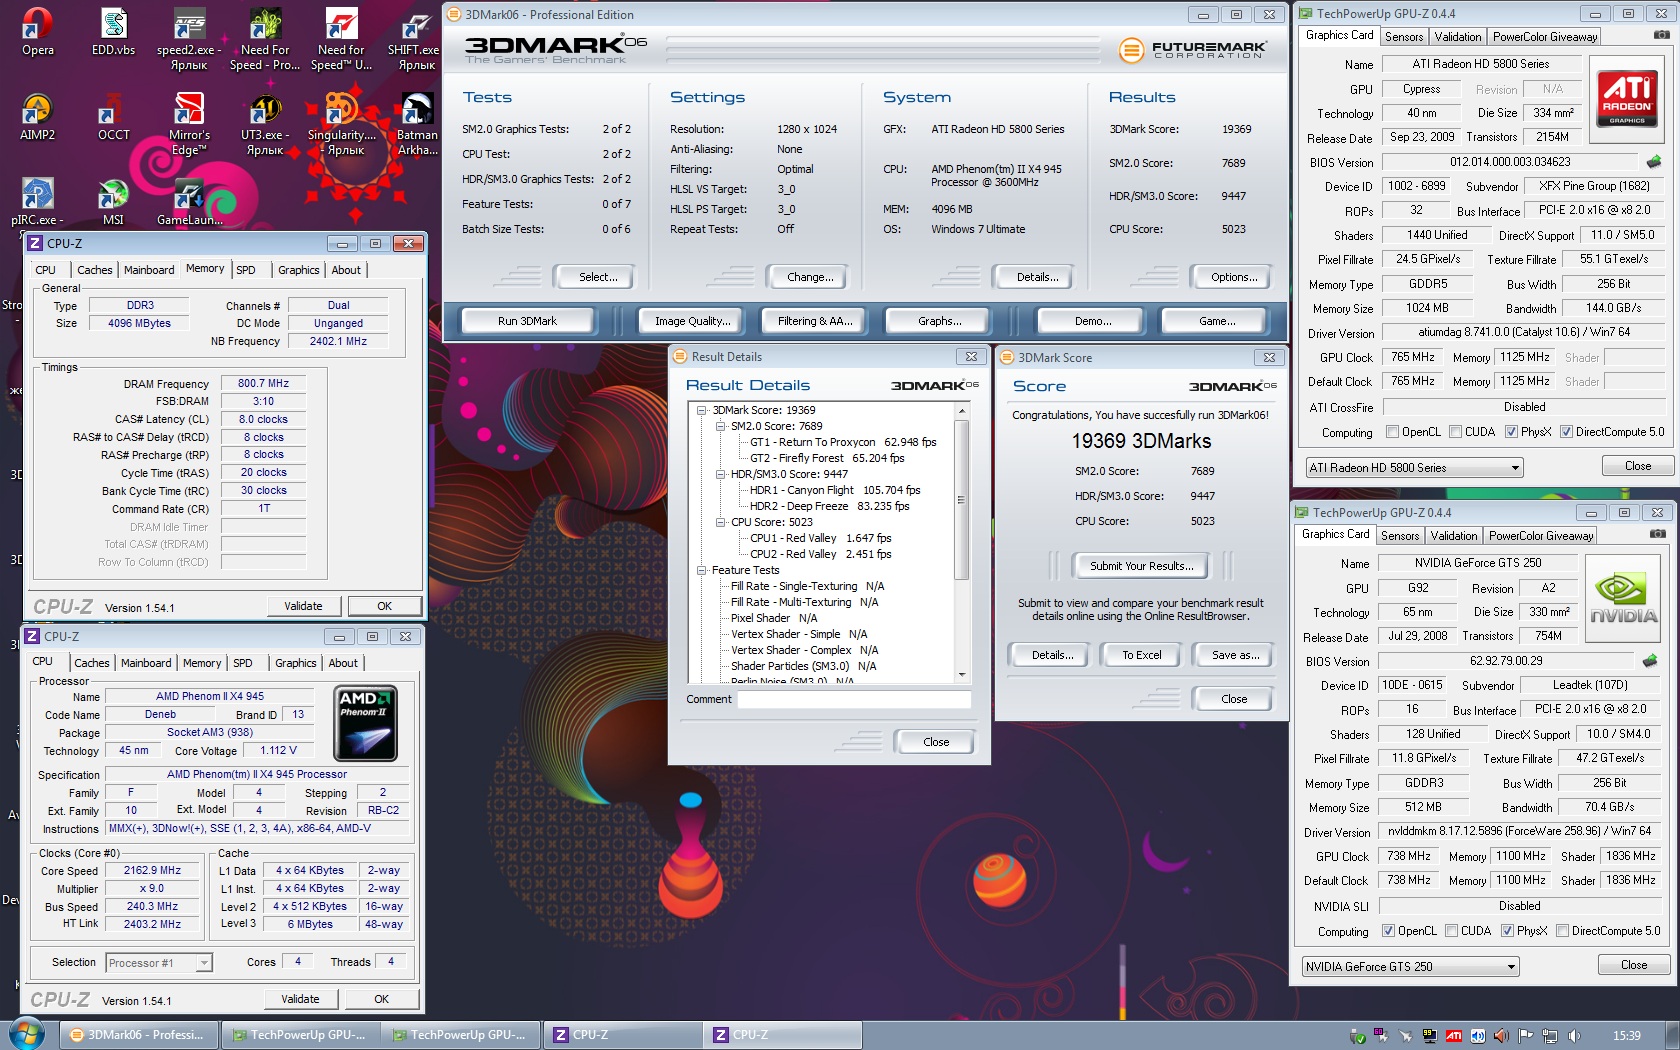Collapse the HDR/SM3.0 Score: 9447 tree node

[720, 474]
